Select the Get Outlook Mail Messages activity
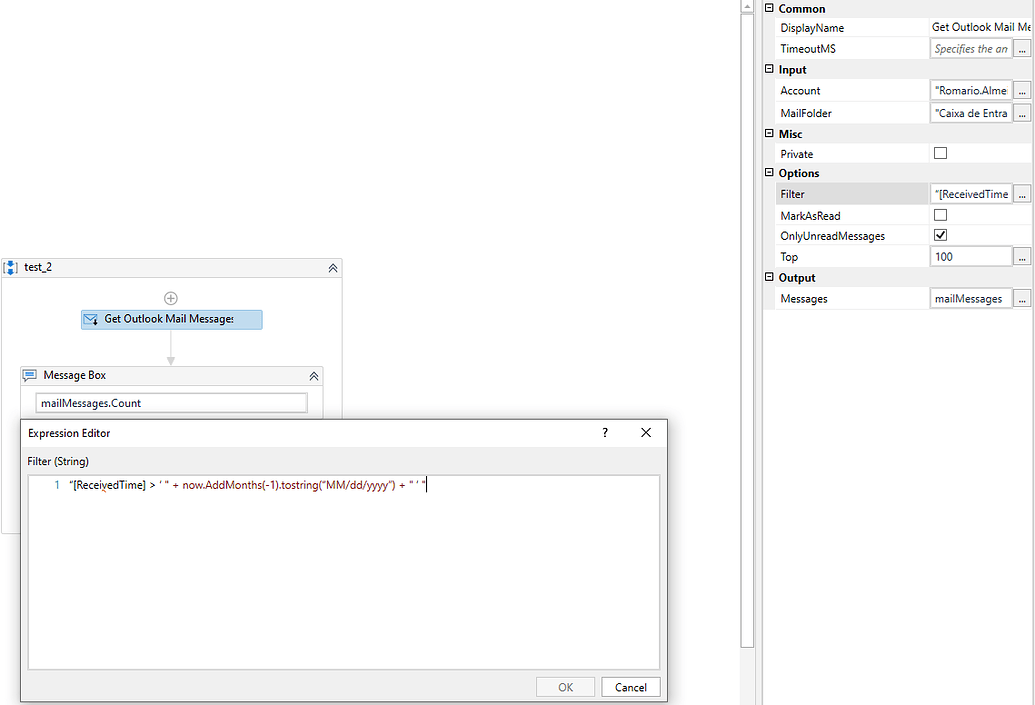The width and height of the screenshot is (1035, 705). [172, 319]
